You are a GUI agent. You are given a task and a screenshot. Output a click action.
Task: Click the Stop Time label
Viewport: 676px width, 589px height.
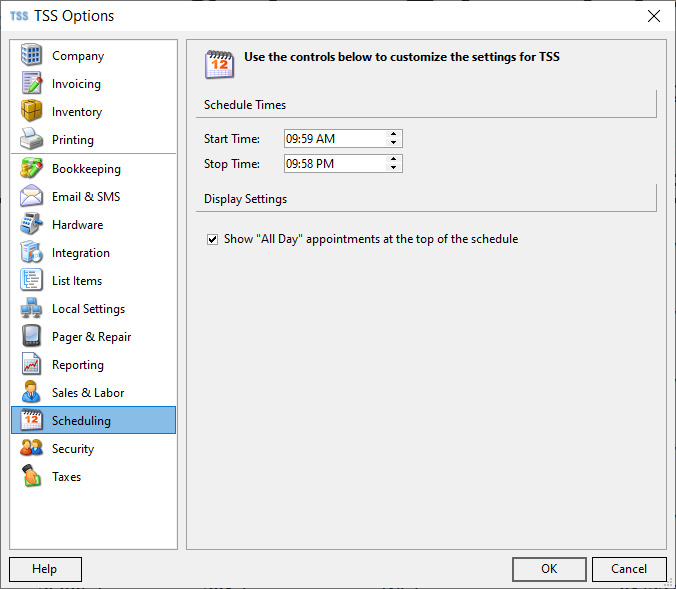coord(232,163)
